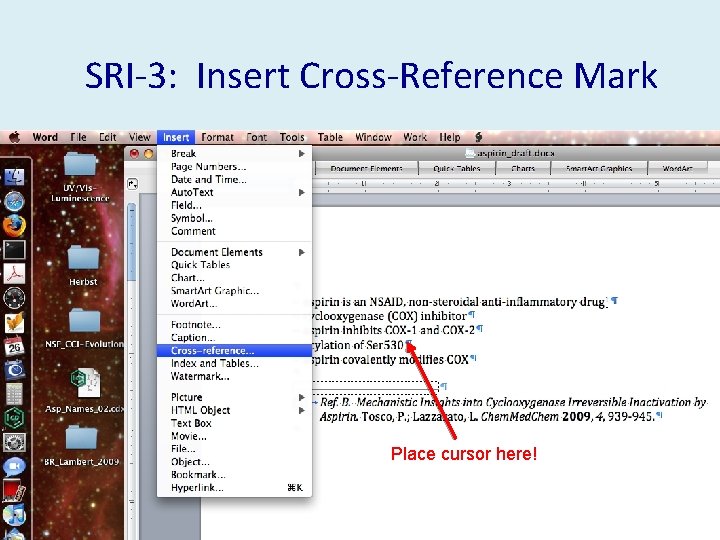
Task: Open Calculator from the dock
Action: (14, 394)
